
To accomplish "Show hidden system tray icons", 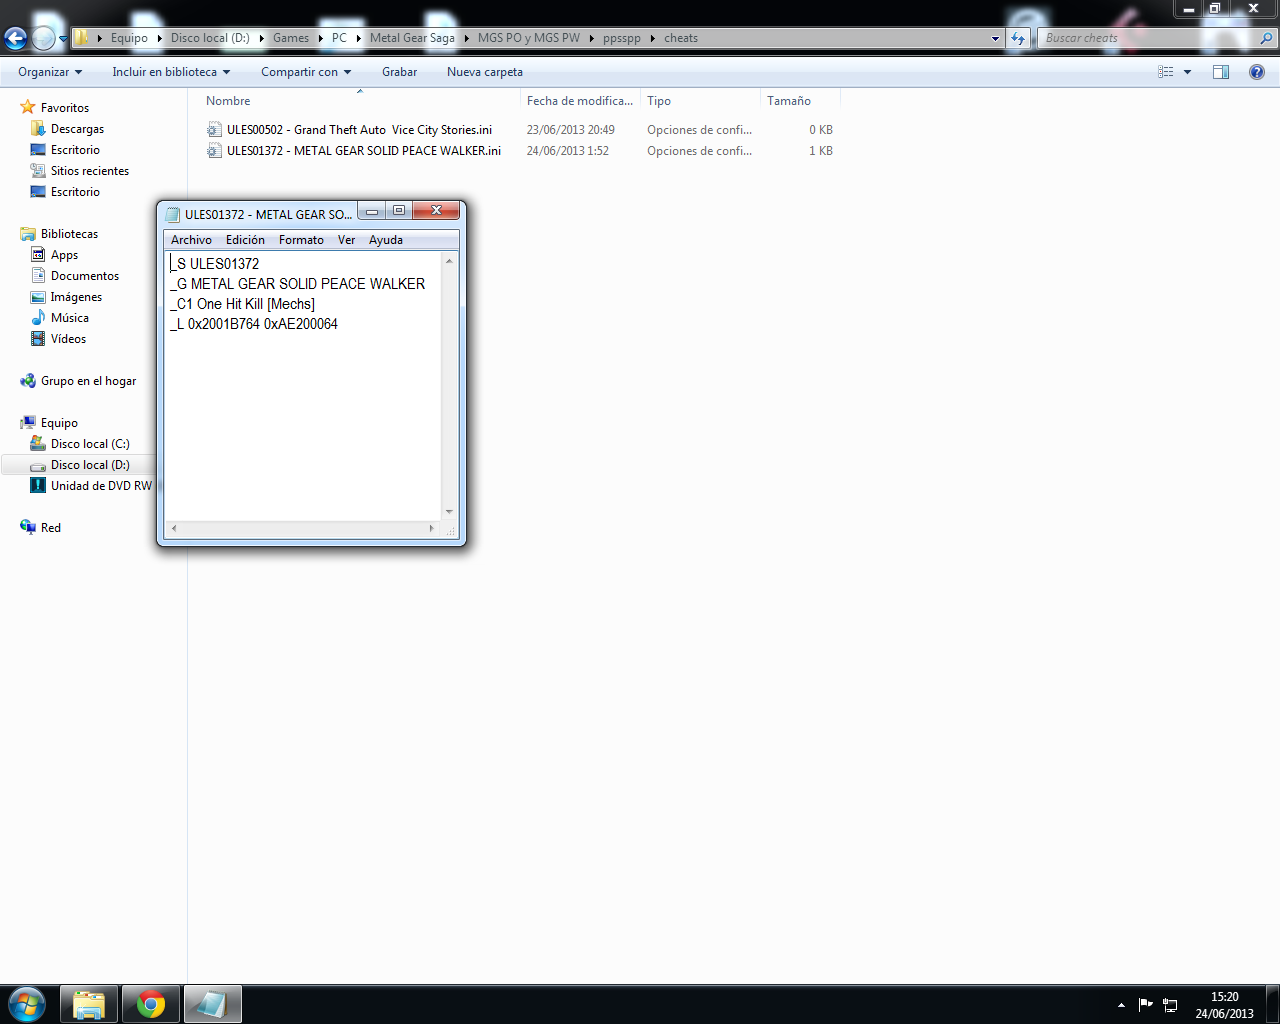I will (x=1121, y=1005).
